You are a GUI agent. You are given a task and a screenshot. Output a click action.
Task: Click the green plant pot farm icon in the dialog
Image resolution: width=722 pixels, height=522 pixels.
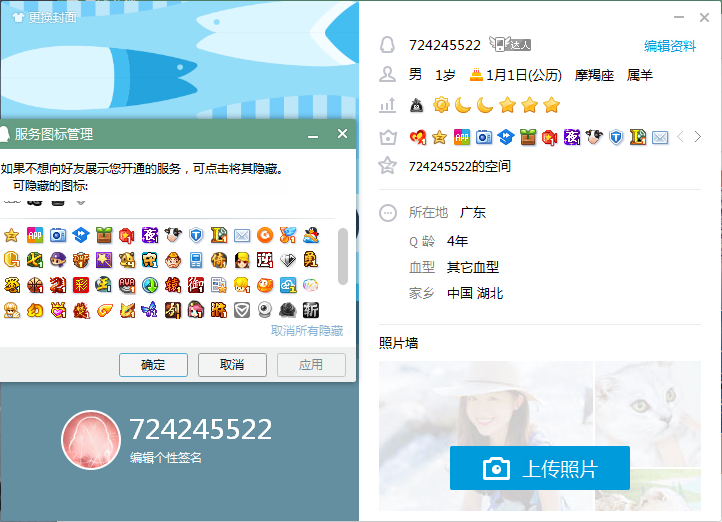[104, 235]
